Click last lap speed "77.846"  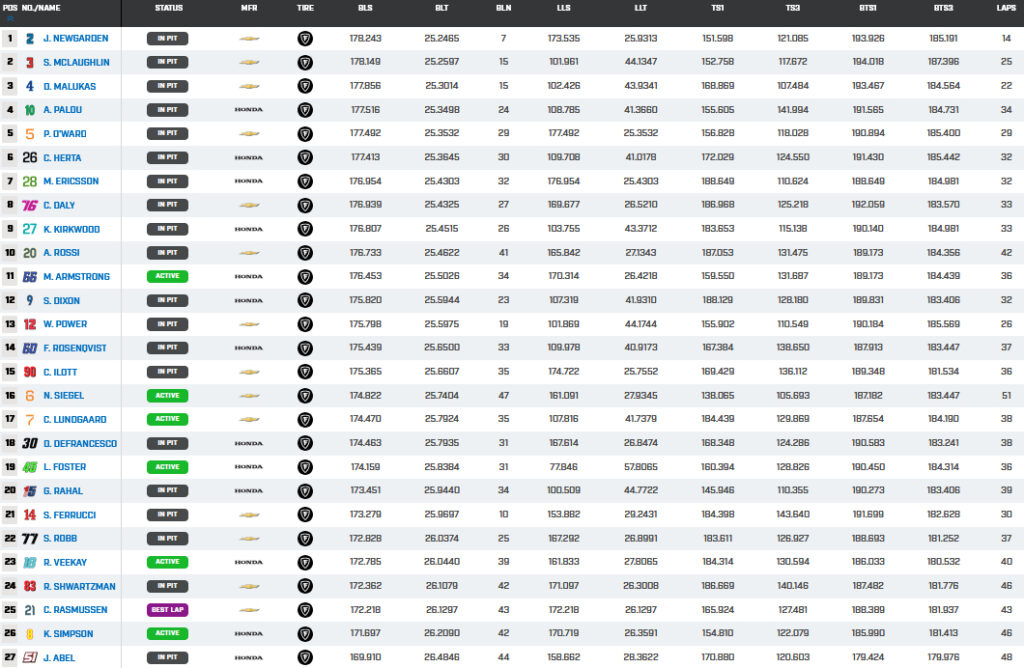564,467
